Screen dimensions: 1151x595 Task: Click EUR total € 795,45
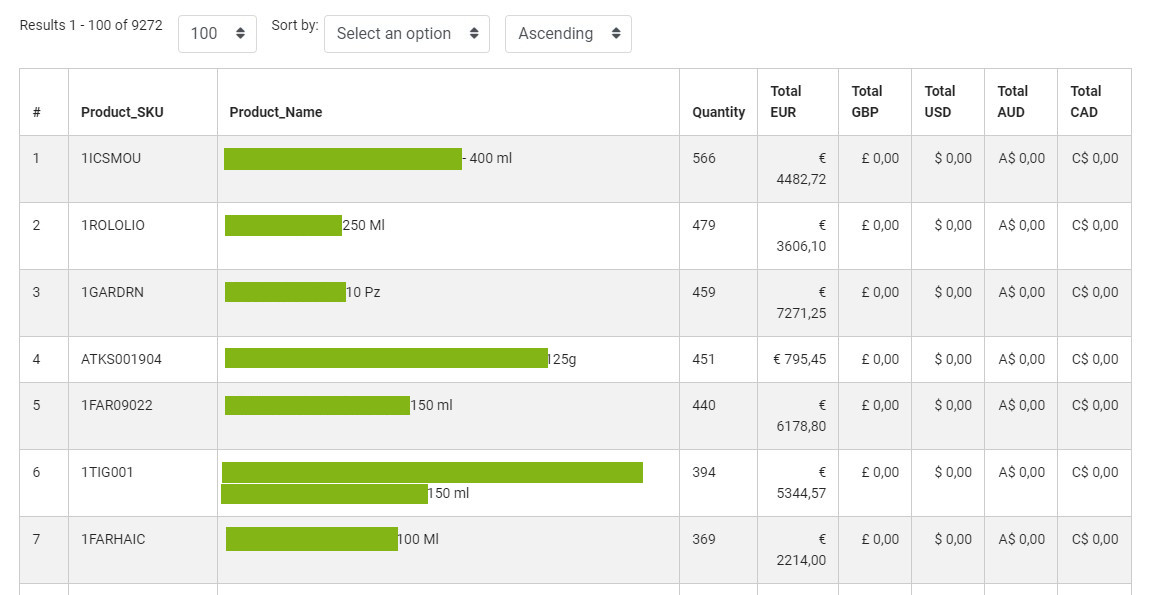[x=799, y=359]
